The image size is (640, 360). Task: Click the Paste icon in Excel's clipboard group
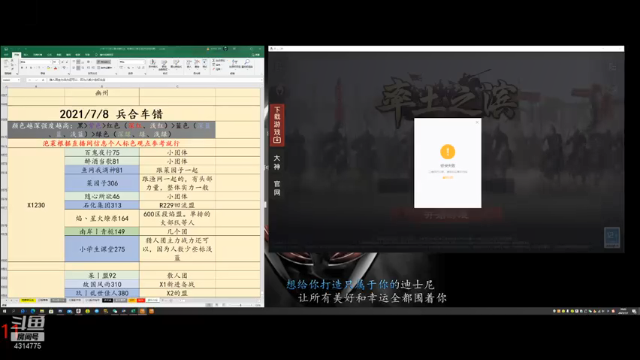[6, 62]
